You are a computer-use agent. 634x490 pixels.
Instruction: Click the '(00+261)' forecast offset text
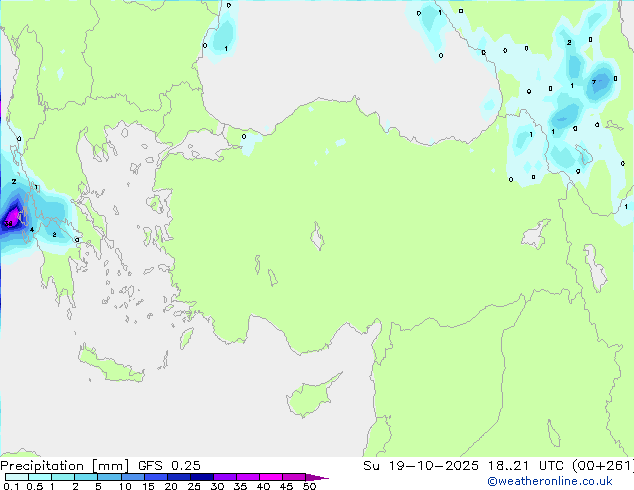(603, 466)
